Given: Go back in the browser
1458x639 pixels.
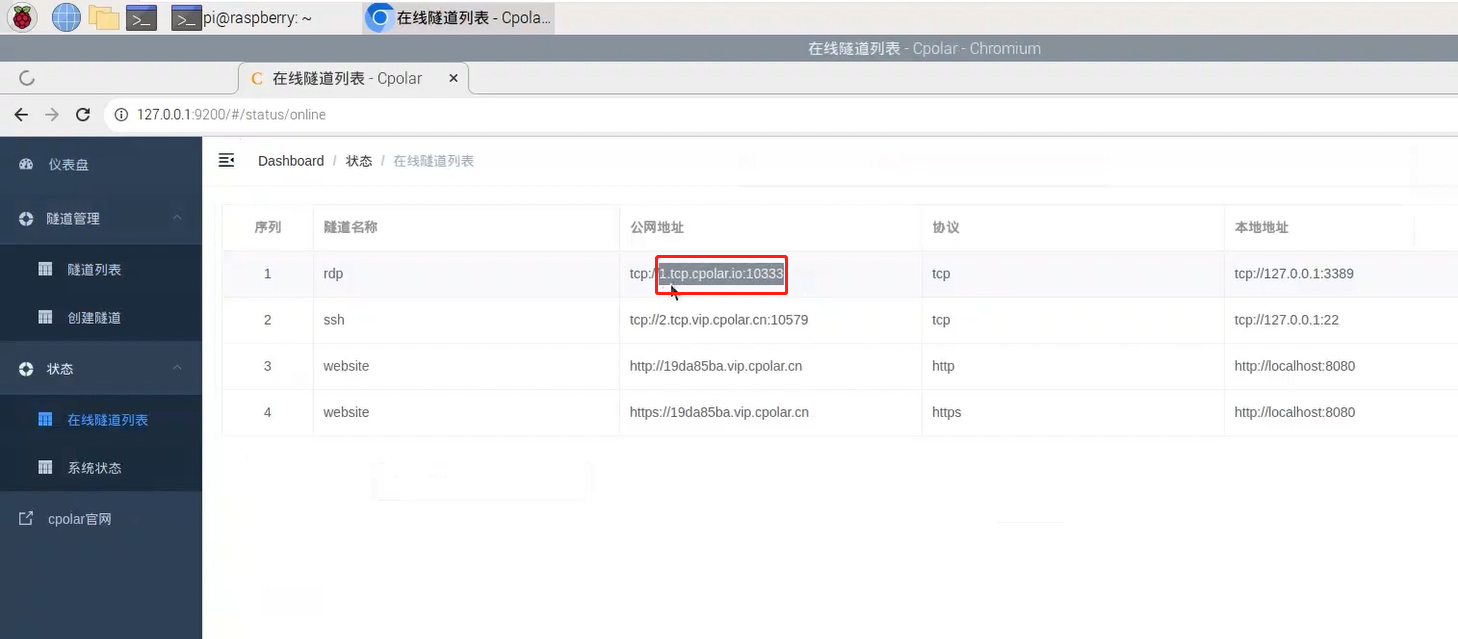Looking at the screenshot, I should tap(21, 115).
